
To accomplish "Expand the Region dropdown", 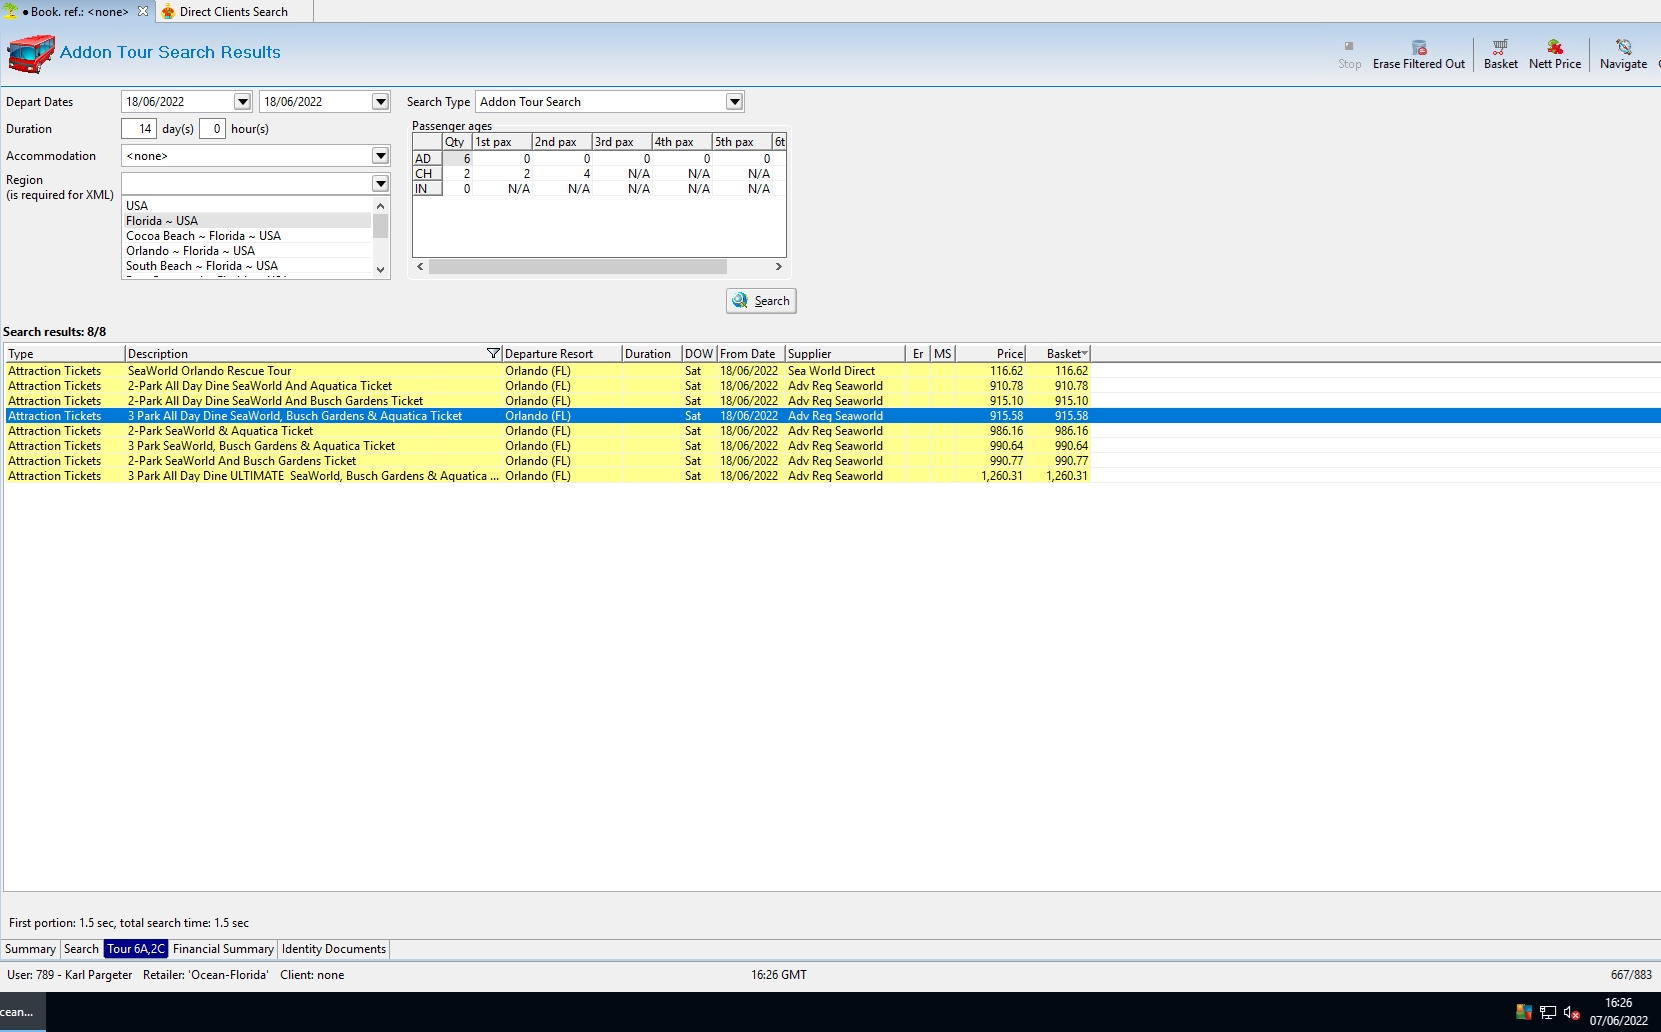I will click(x=380, y=183).
